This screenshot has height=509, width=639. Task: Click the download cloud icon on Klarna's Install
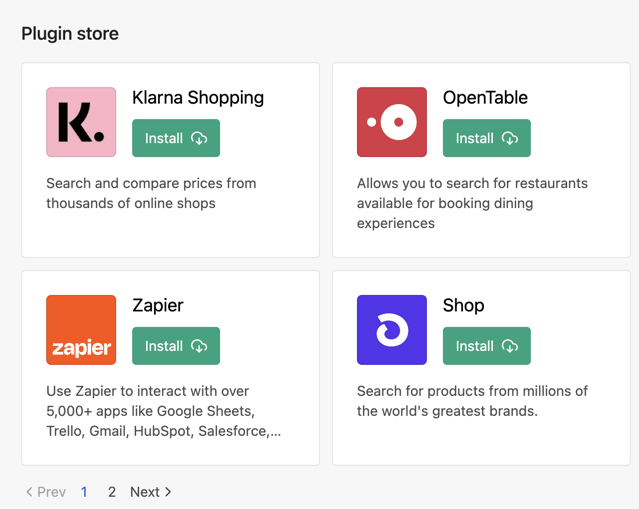coord(199,139)
